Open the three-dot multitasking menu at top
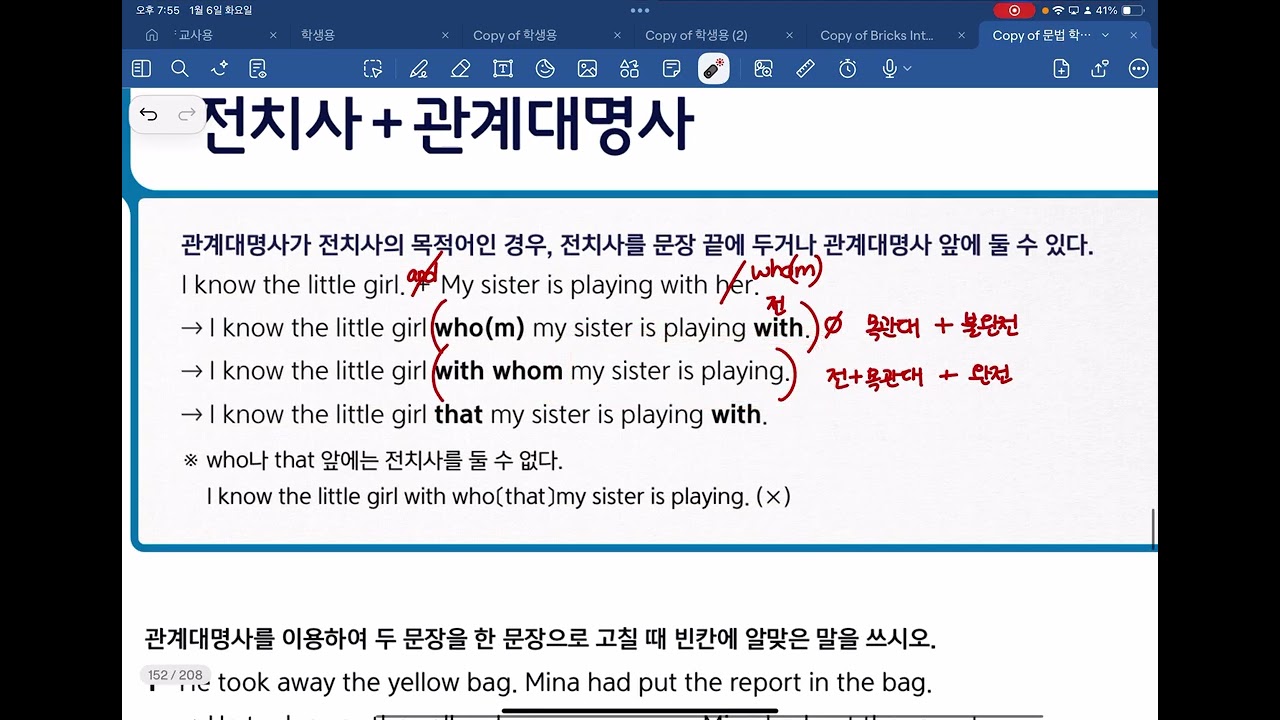This screenshot has height=720, width=1280. click(640, 10)
